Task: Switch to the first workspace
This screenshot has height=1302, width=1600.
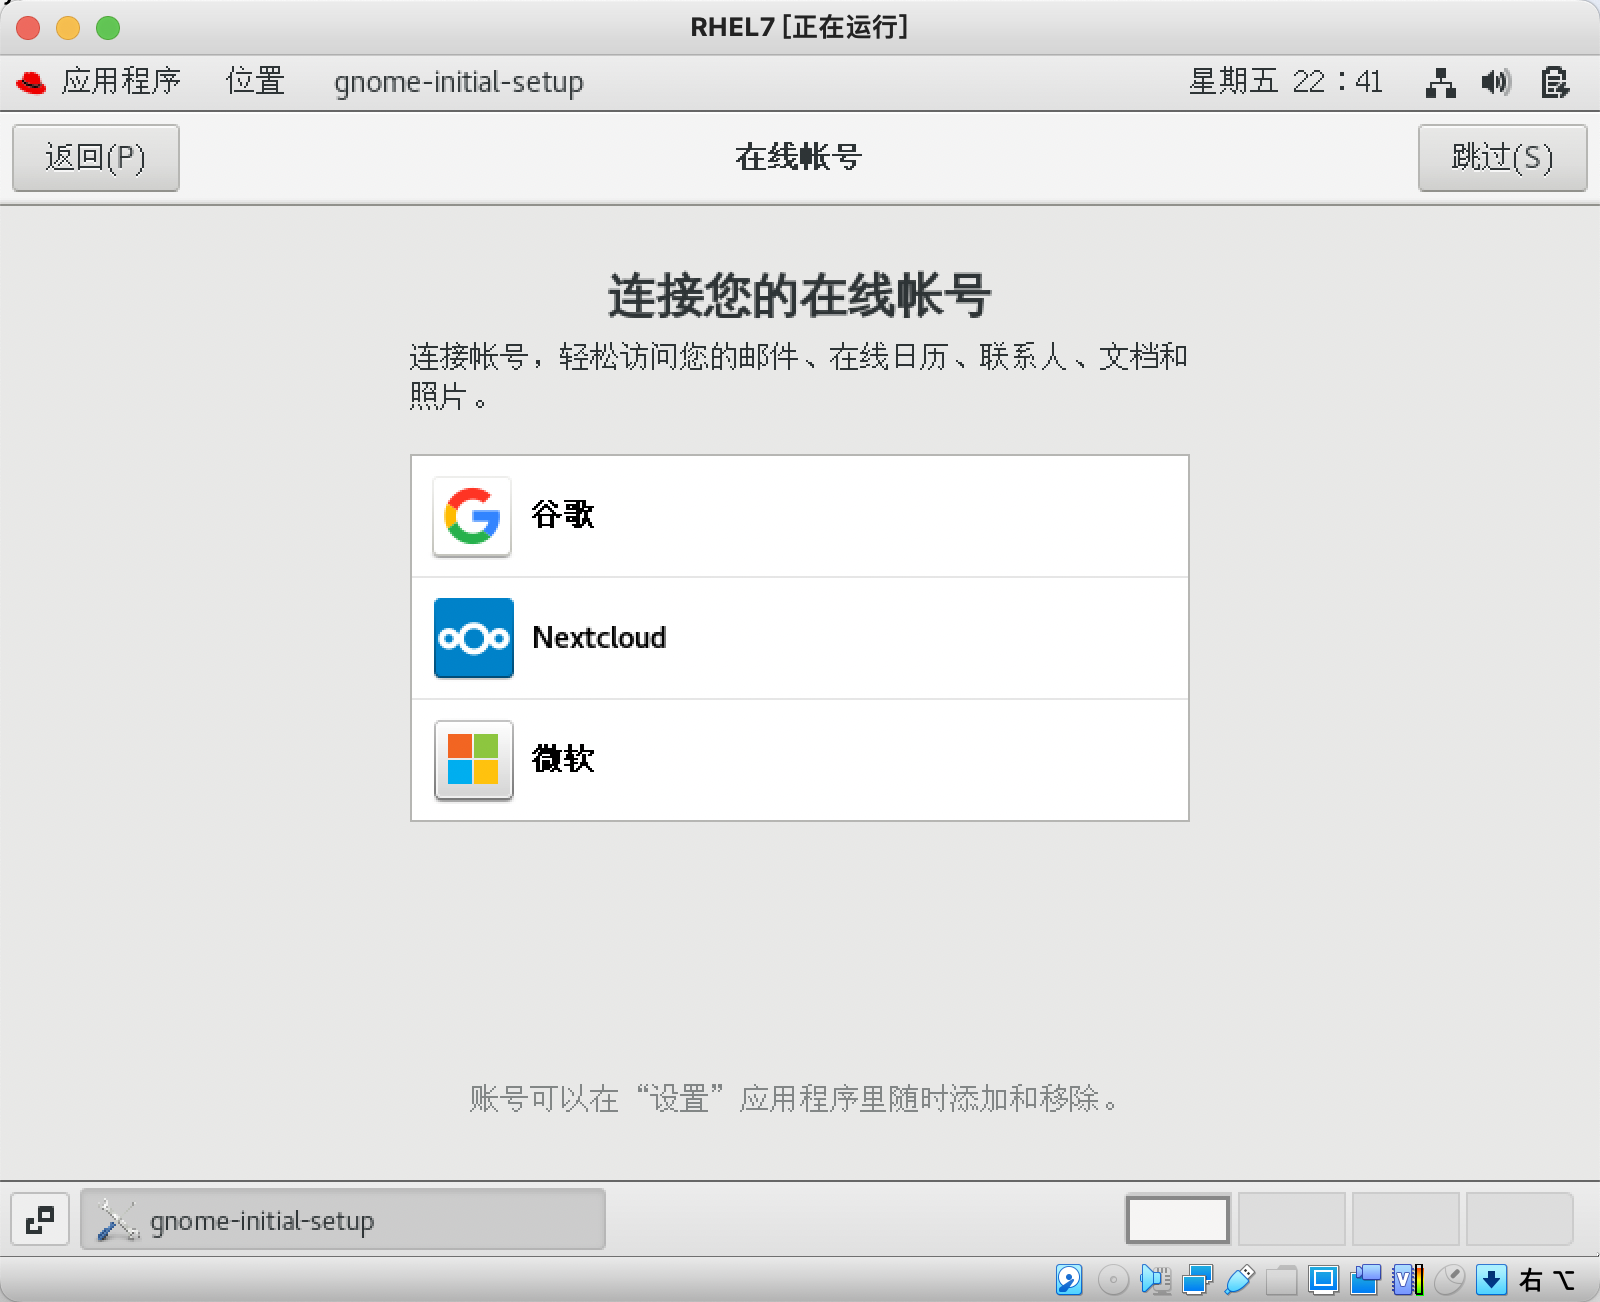Action: pyautogui.click(x=1178, y=1219)
